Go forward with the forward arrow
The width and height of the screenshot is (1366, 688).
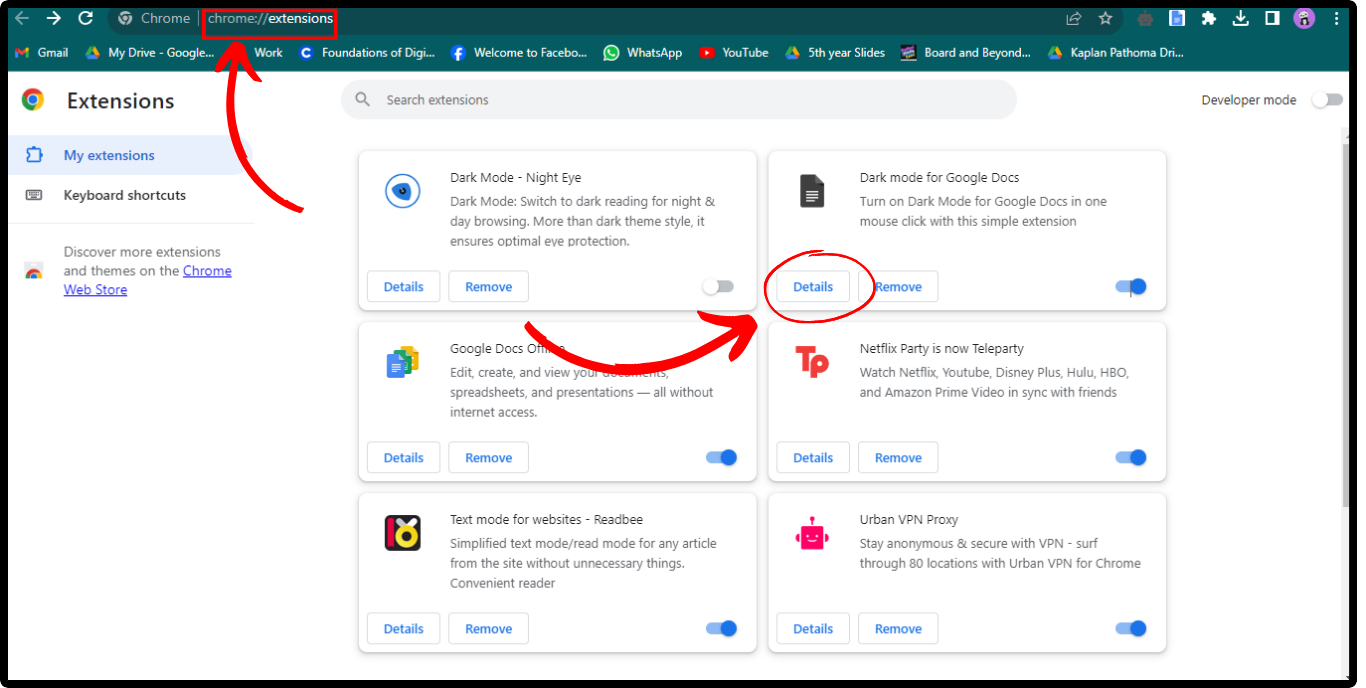[54, 18]
